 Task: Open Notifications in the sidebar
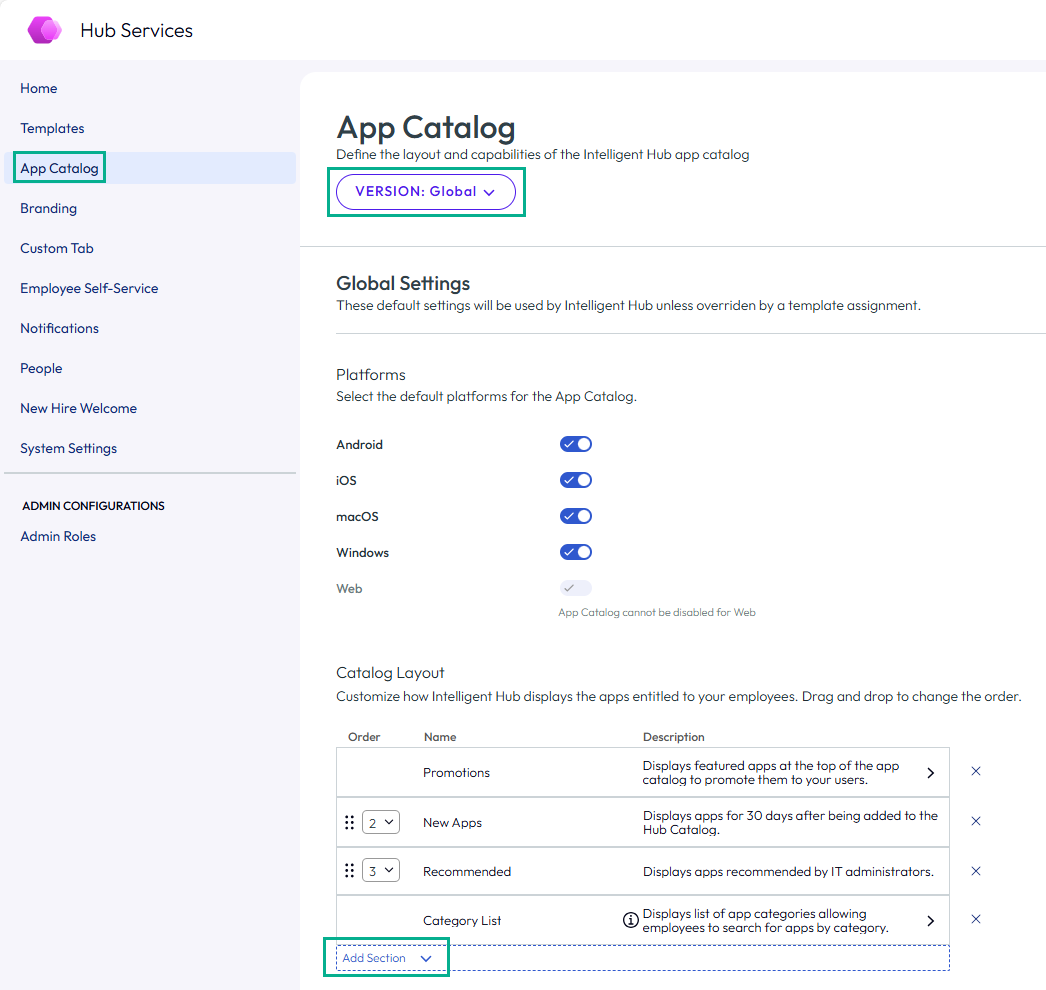[x=59, y=328]
